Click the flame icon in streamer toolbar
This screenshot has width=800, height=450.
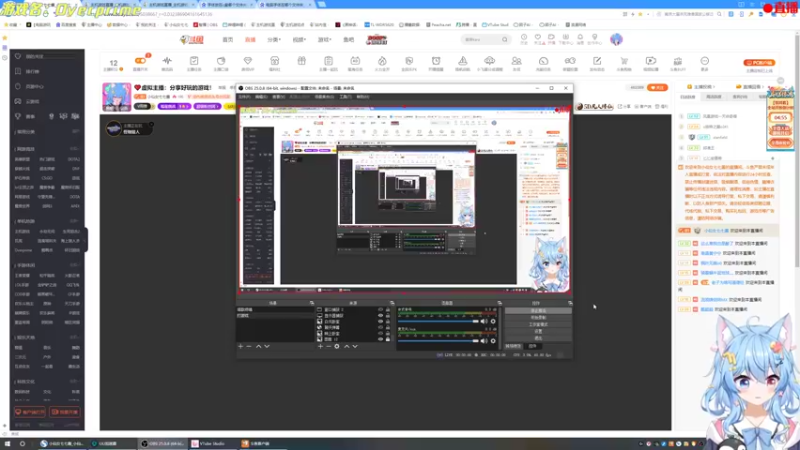[382, 63]
